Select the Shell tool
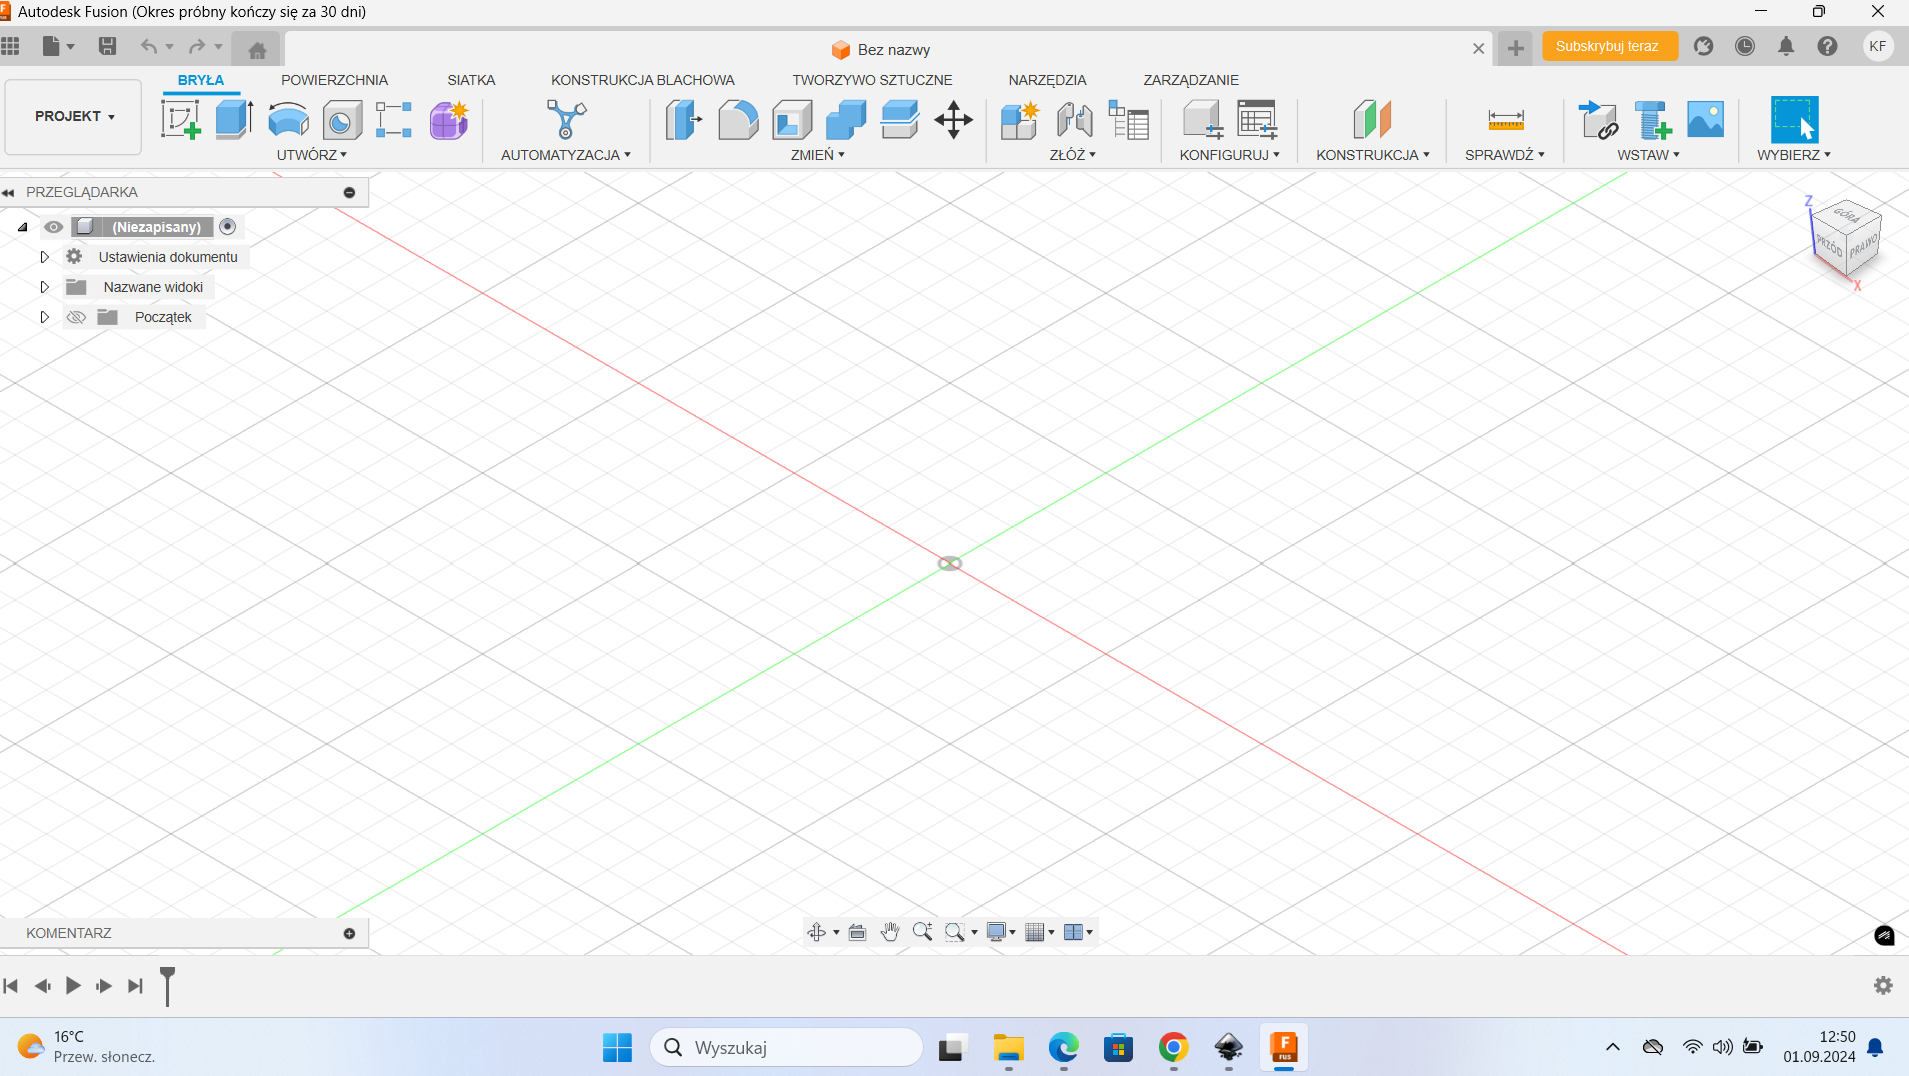 click(x=792, y=120)
